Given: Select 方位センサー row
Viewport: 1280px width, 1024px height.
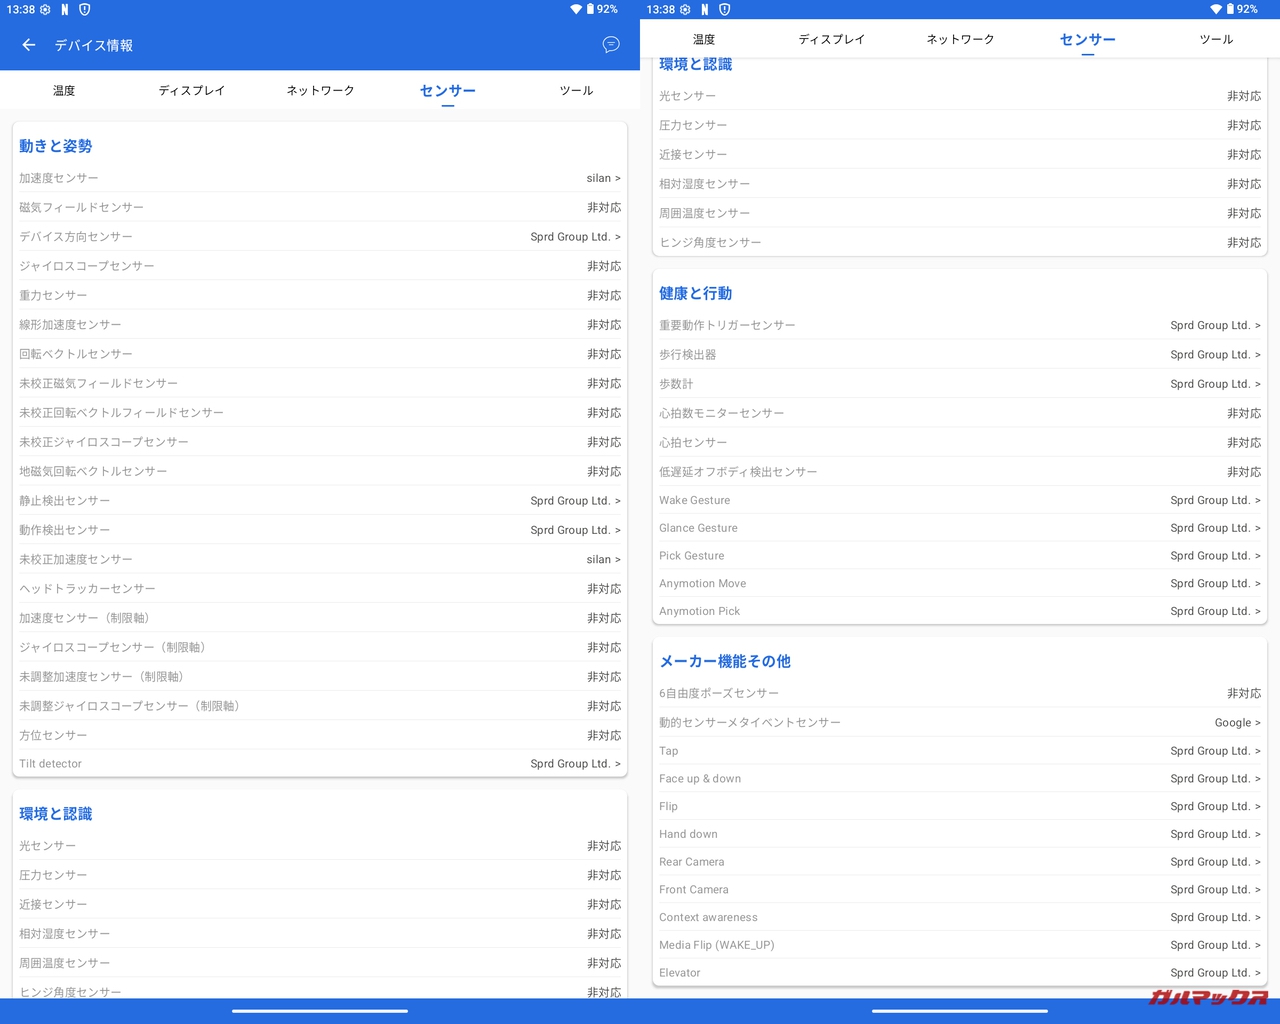Looking at the screenshot, I should (x=320, y=735).
